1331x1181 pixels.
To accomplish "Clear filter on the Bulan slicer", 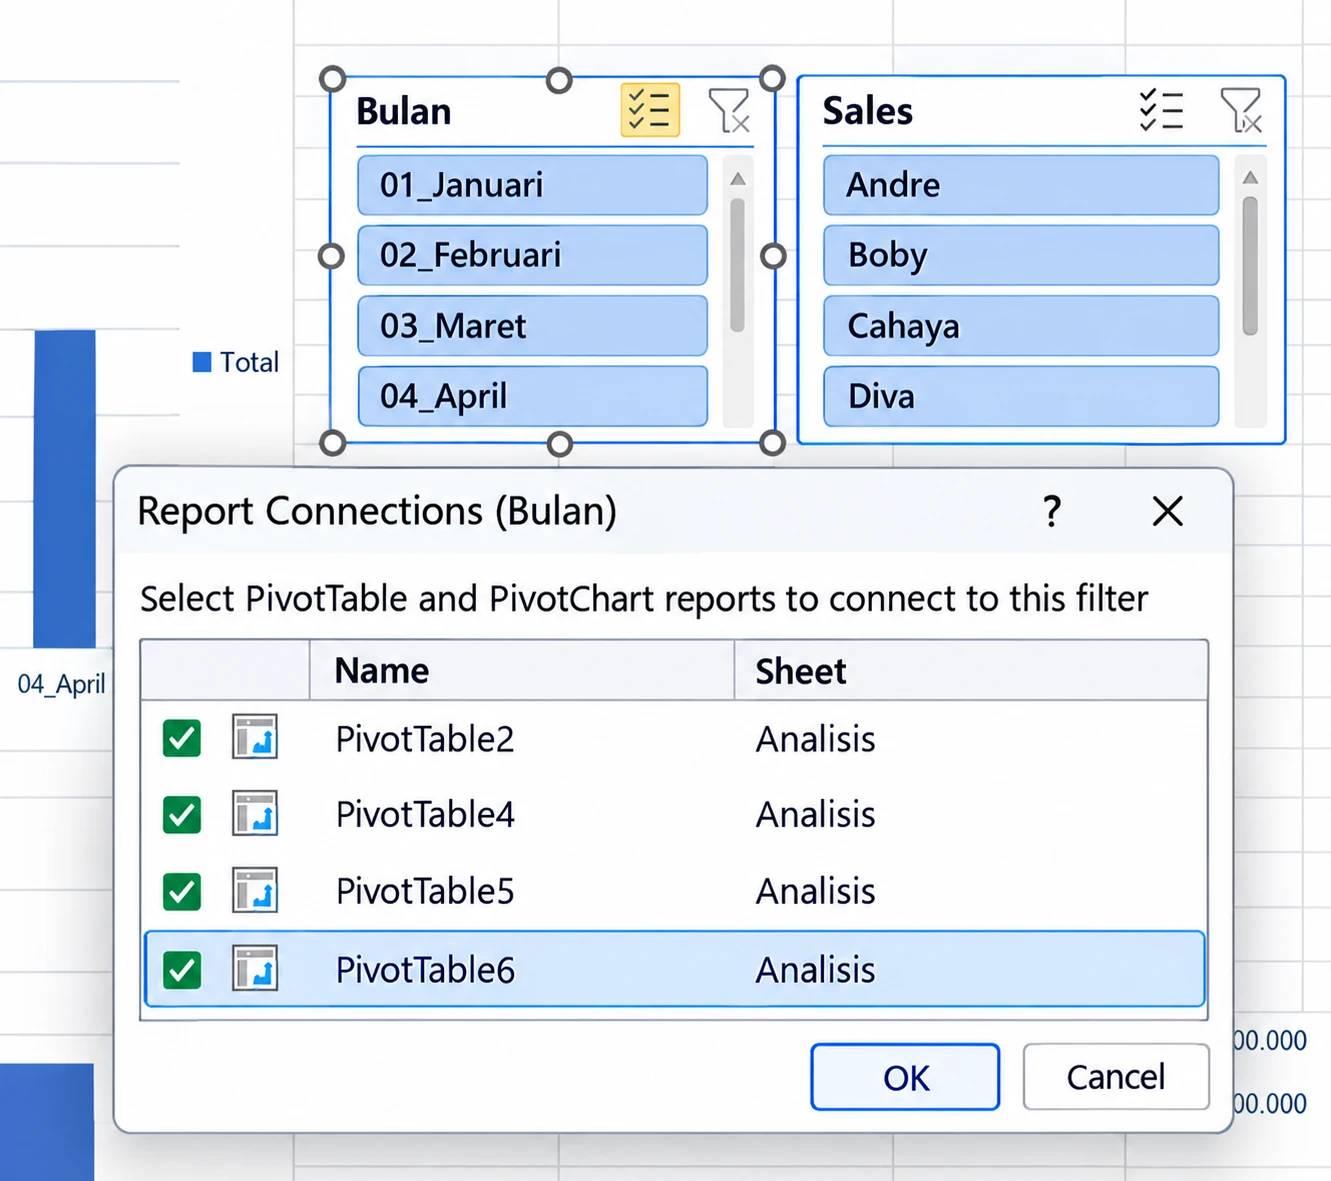I will click(x=729, y=110).
